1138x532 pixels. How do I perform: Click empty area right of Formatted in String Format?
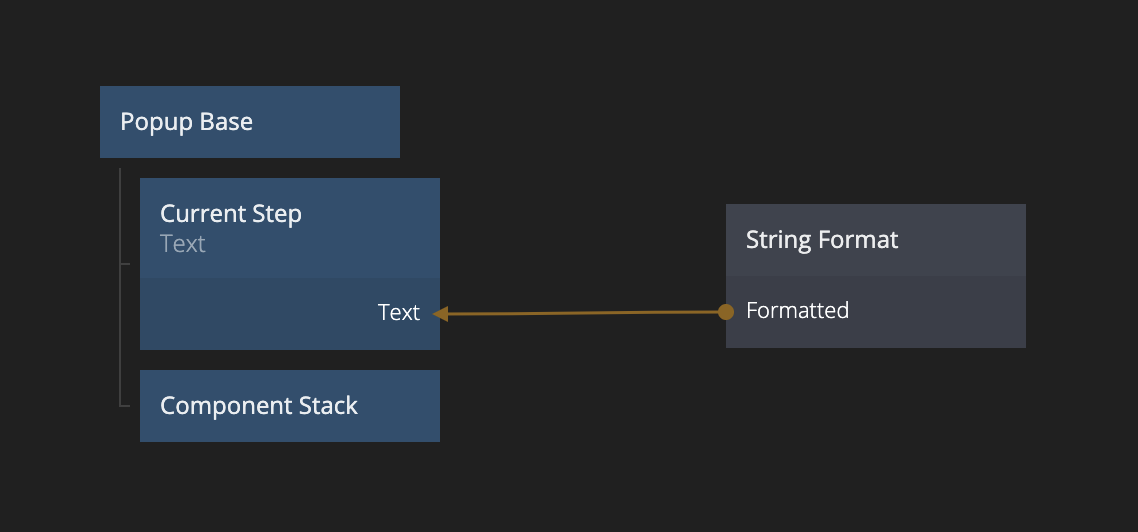click(x=940, y=312)
